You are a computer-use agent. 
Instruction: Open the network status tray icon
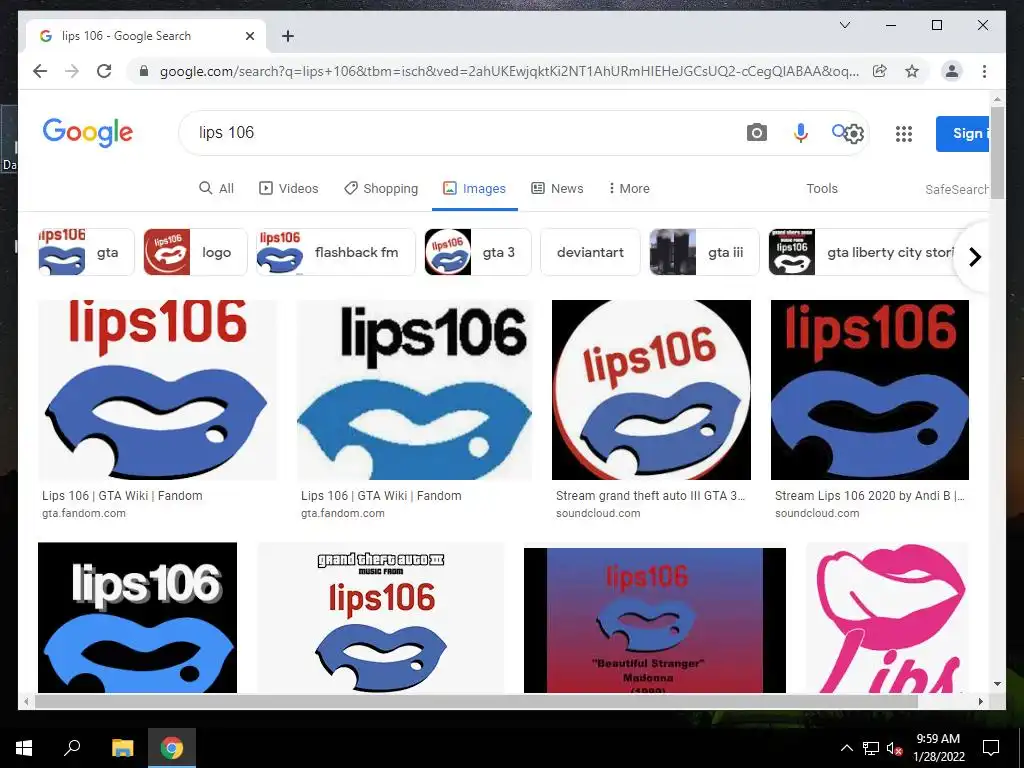click(871, 748)
